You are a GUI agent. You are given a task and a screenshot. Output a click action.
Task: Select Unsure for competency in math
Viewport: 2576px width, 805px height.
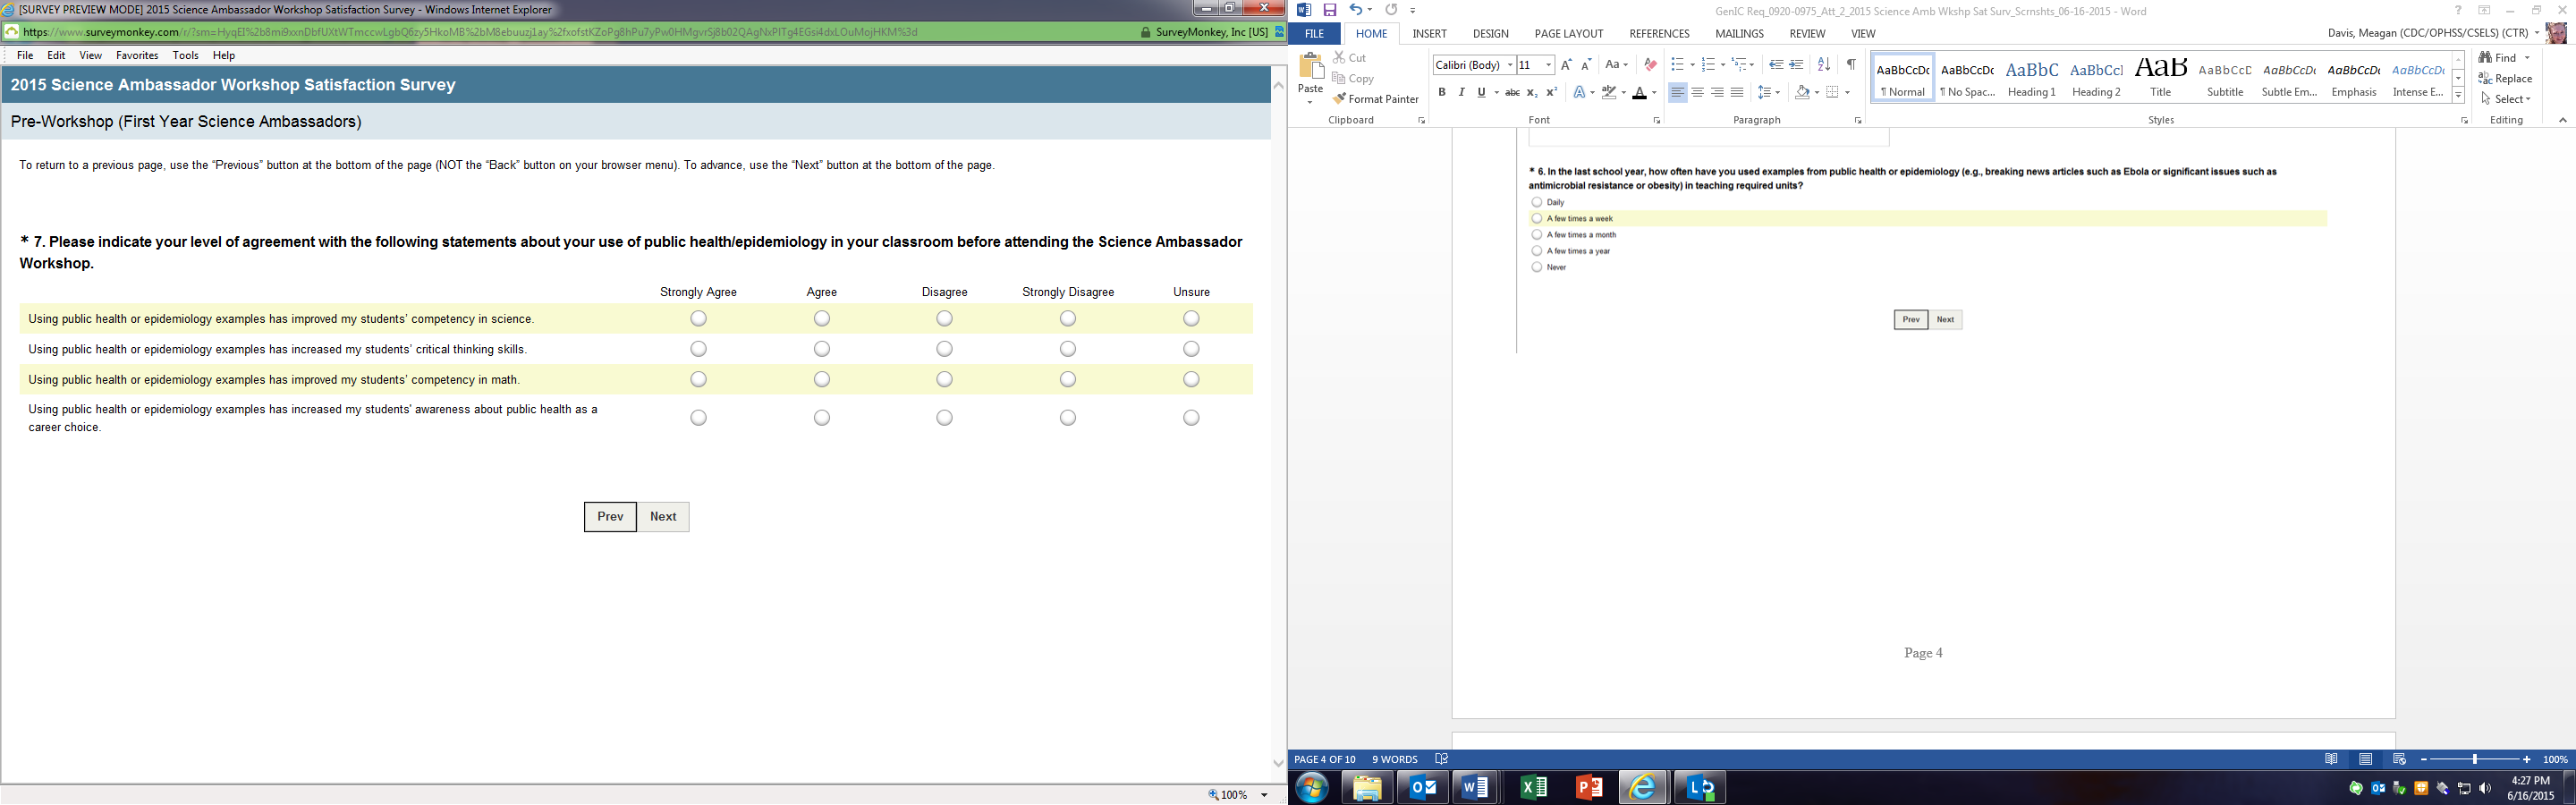click(x=1190, y=380)
